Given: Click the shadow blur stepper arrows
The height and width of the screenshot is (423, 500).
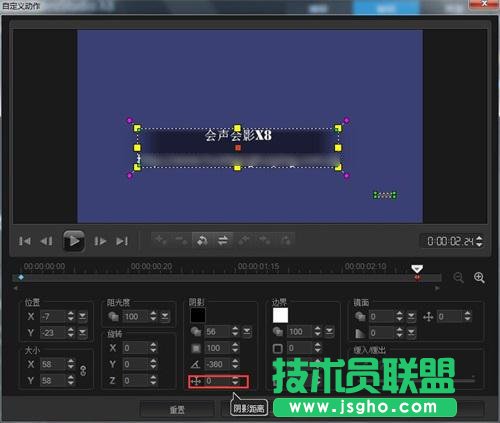Looking at the screenshot, I should 235,348.
